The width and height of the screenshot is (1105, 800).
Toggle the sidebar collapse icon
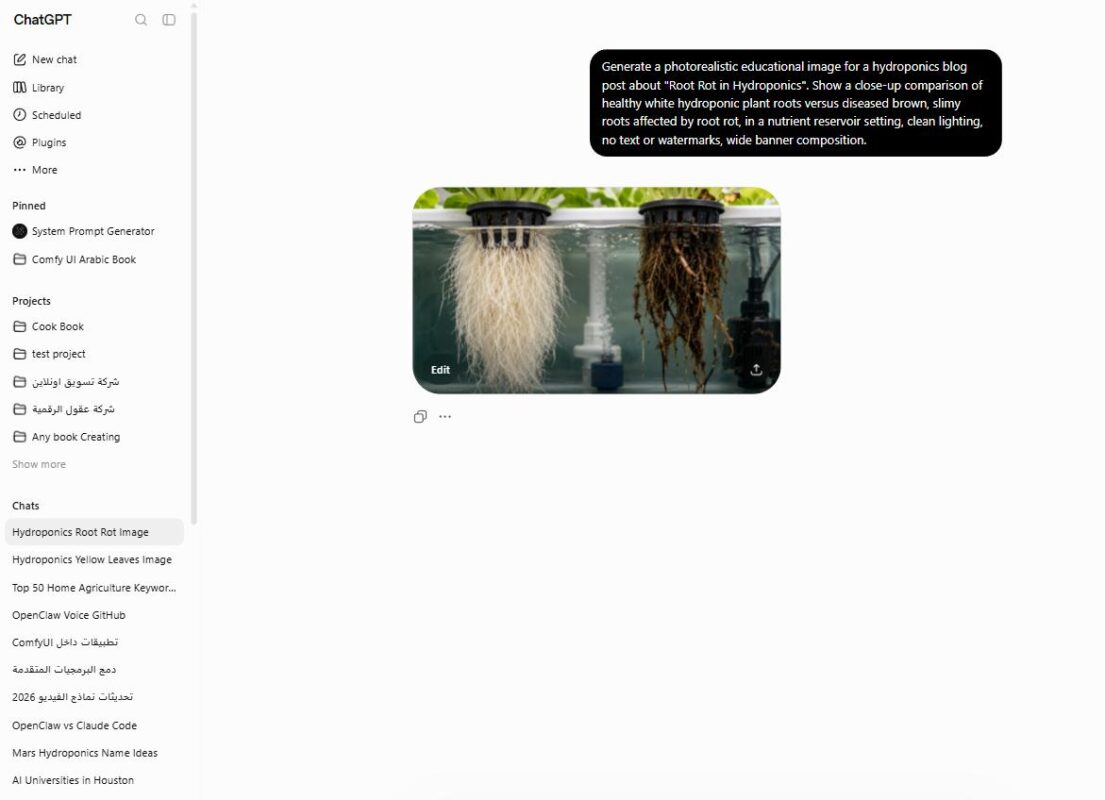click(x=169, y=20)
